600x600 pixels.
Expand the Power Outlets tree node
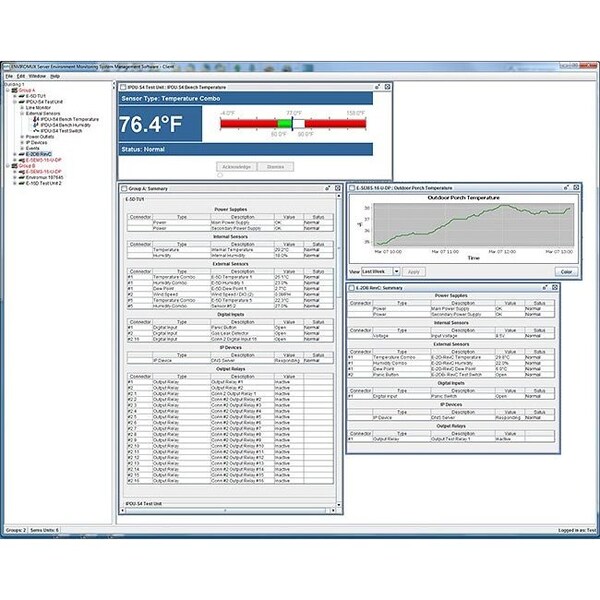pos(20,137)
